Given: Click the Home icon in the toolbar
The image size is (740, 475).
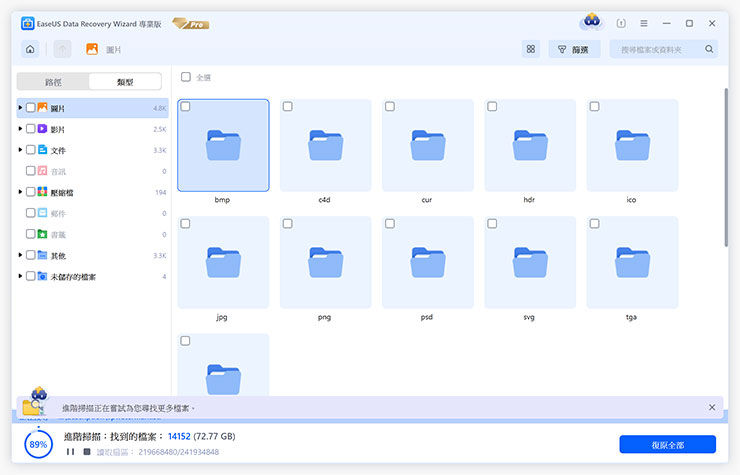Looking at the screenshot, I should [x=30, y=49].
